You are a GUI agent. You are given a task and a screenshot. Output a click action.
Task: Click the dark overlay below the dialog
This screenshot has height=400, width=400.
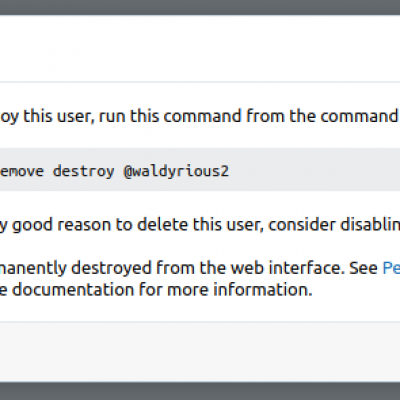pos(200,391)
